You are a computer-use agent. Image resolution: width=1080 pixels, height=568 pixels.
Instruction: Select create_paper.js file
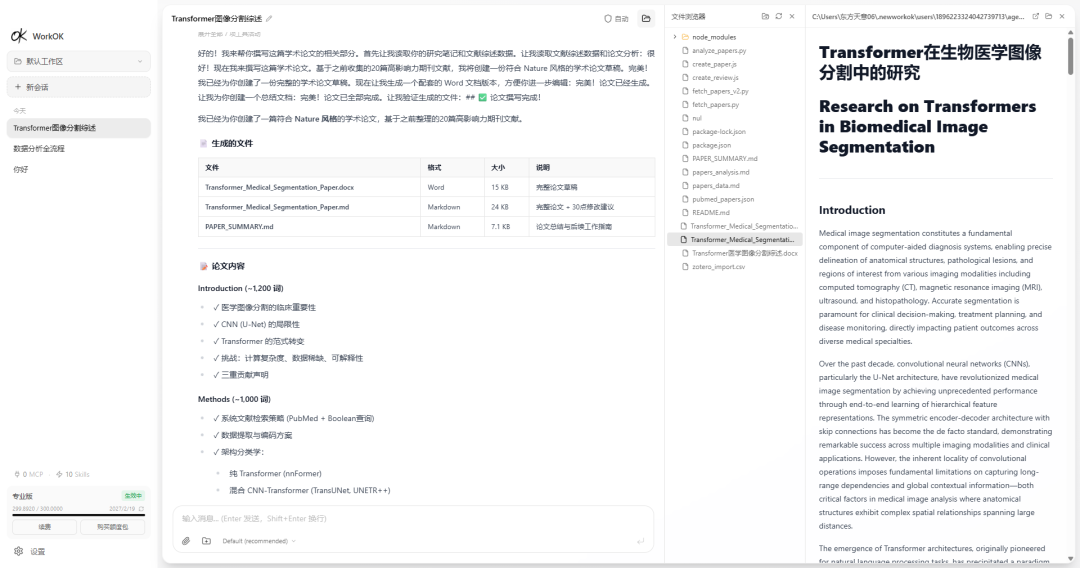coord(735,64)
